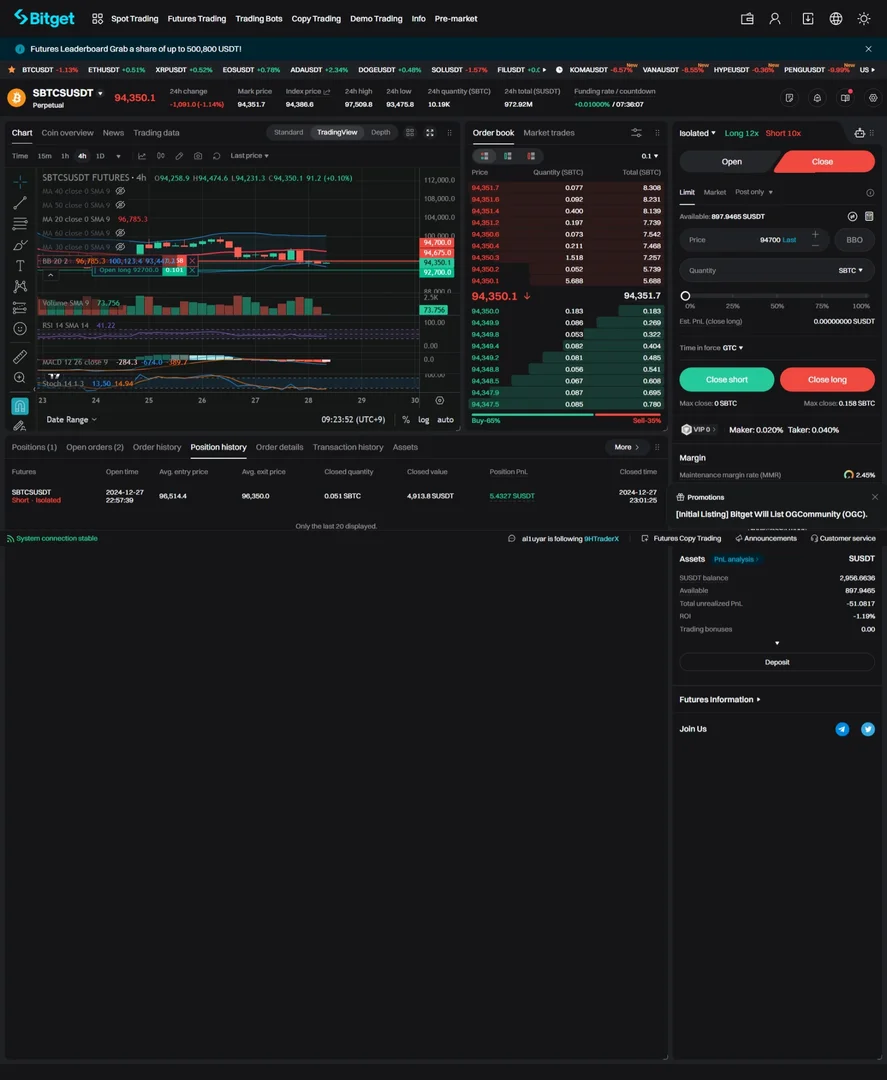Click the quantity percentage slider handle
The height and width of the screenshot is (1080, 887).
[685, 295]
